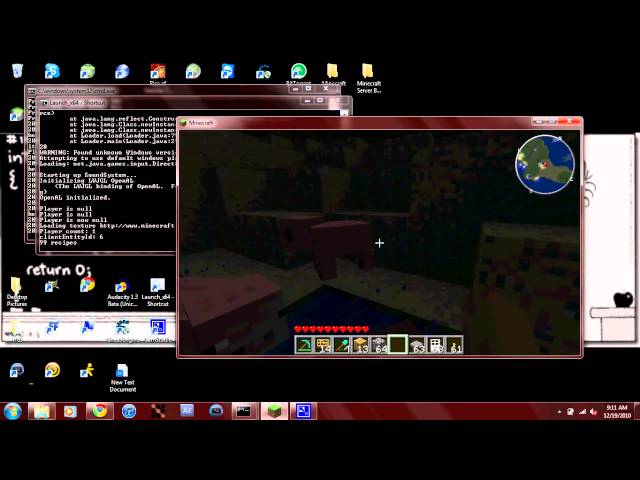640x480 pixels.
Task: Open Windows Media Player from the taskbar
Action: pyautogui.click(x=70, y=411)
